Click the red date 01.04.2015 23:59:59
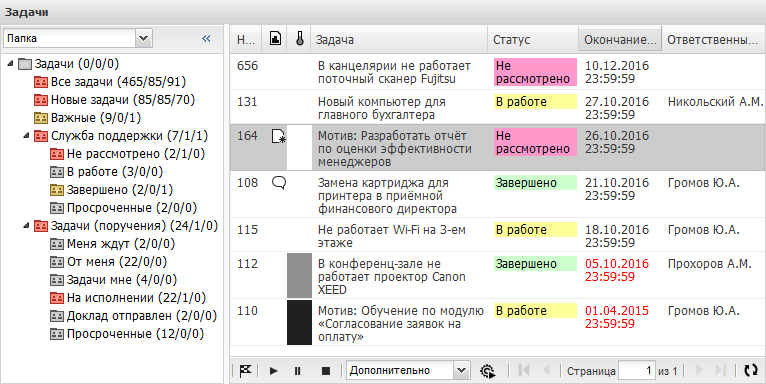 click(617, 318)
